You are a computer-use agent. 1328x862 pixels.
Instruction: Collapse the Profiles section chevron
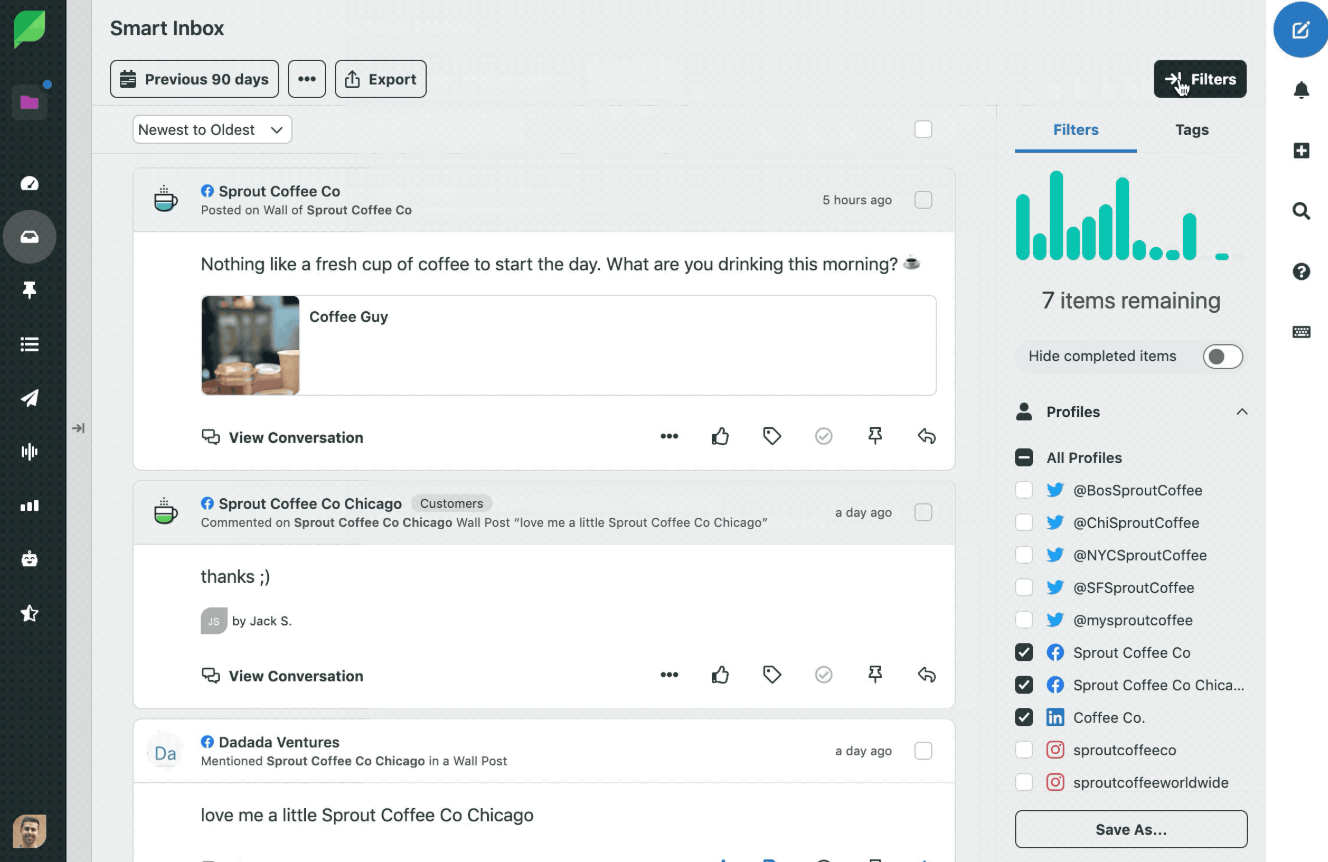[1242, 412]
